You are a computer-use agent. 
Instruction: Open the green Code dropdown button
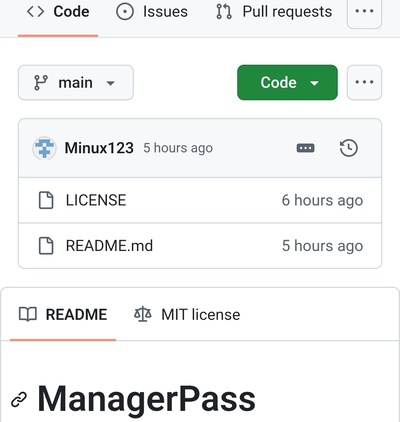tap(287, 82)
